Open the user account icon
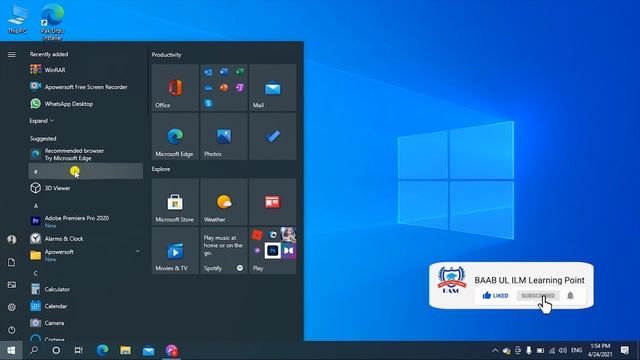The height and width of the screenshot is (360, 640). tap(11, 239)
